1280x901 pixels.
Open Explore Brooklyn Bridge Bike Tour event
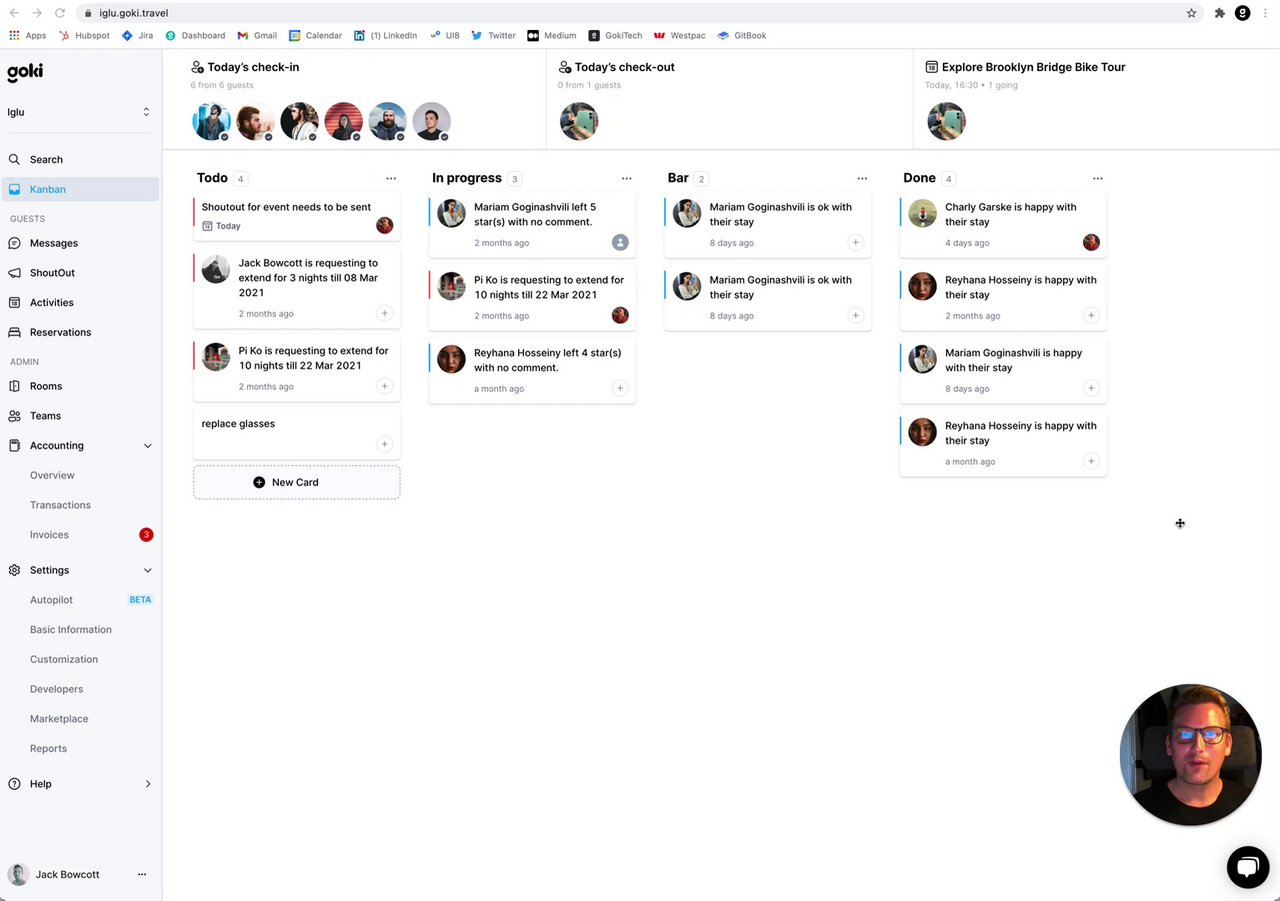point(1033,67)
